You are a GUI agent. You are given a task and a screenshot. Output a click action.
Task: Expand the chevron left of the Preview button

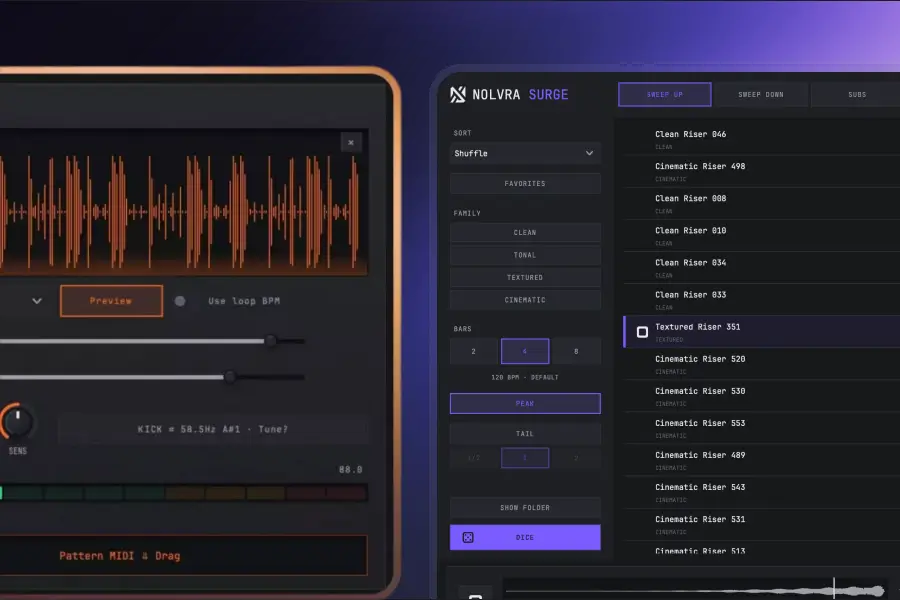(x=37, y=301)
